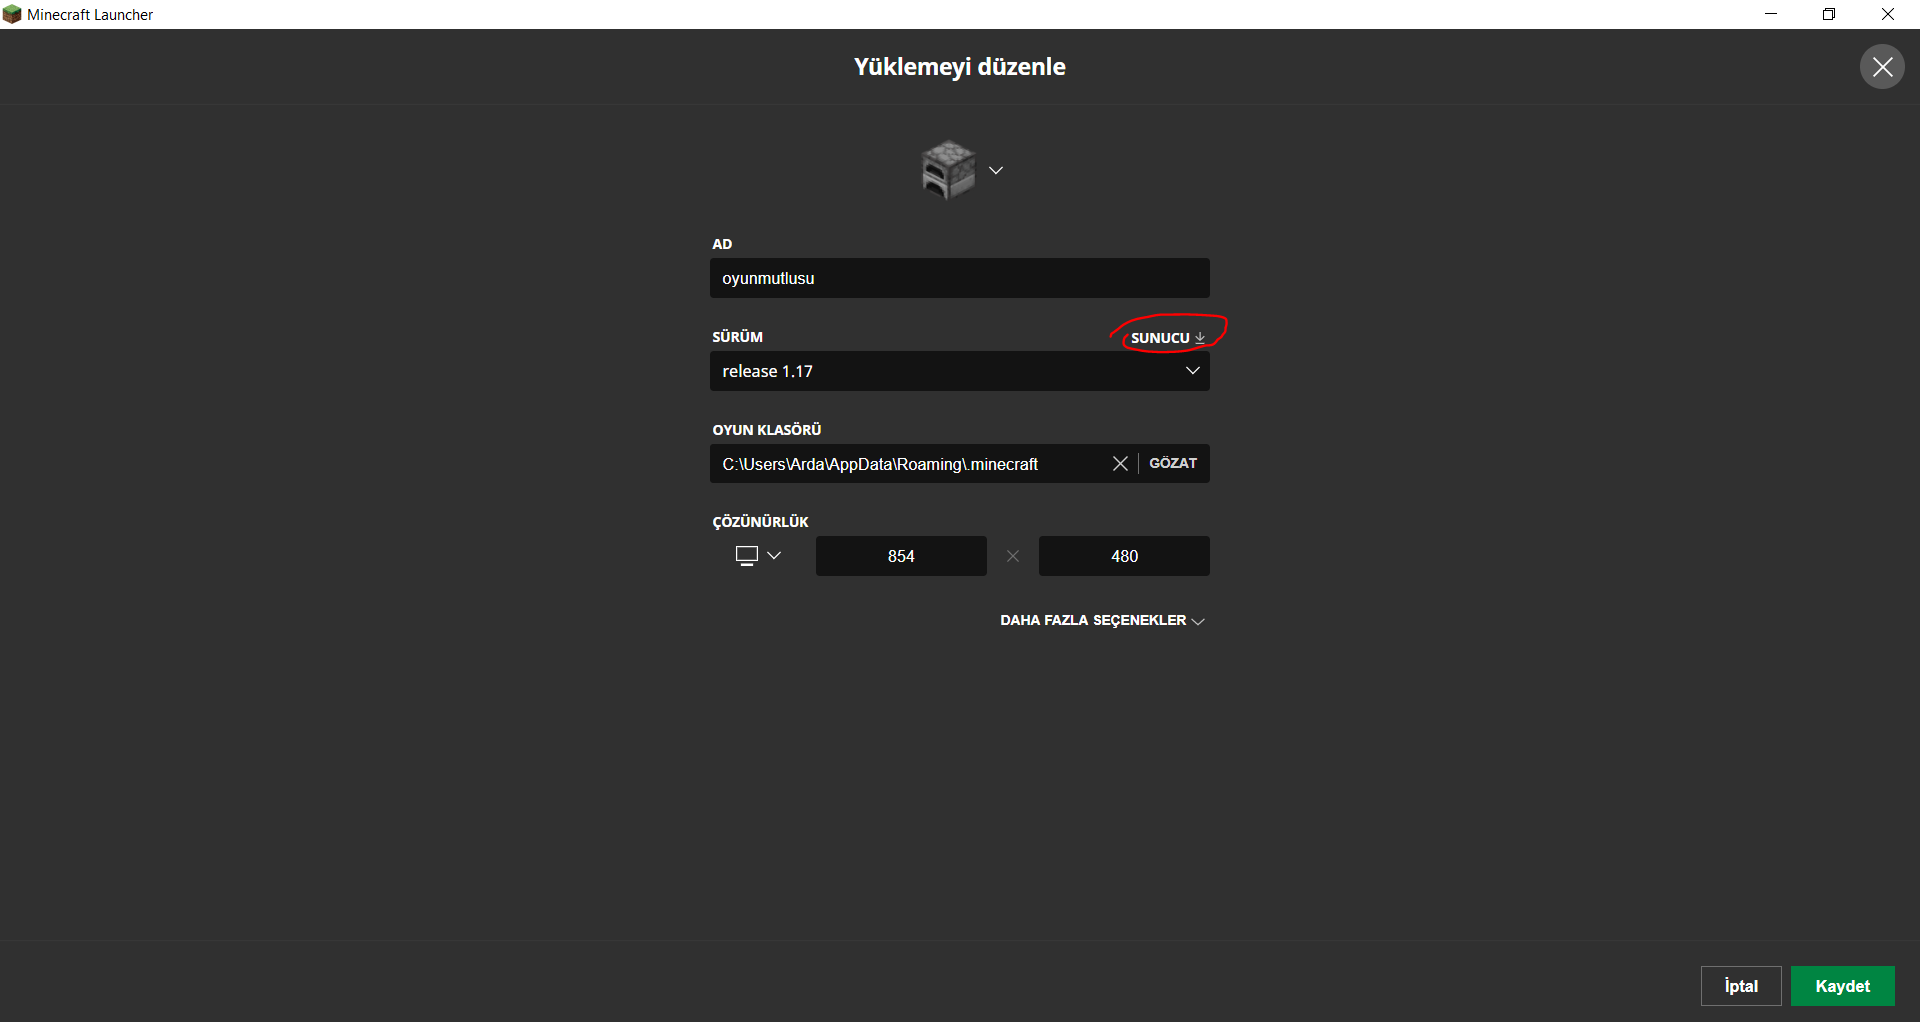
Task: Cancel editing with the İptal button
Action: (1741, 986)
